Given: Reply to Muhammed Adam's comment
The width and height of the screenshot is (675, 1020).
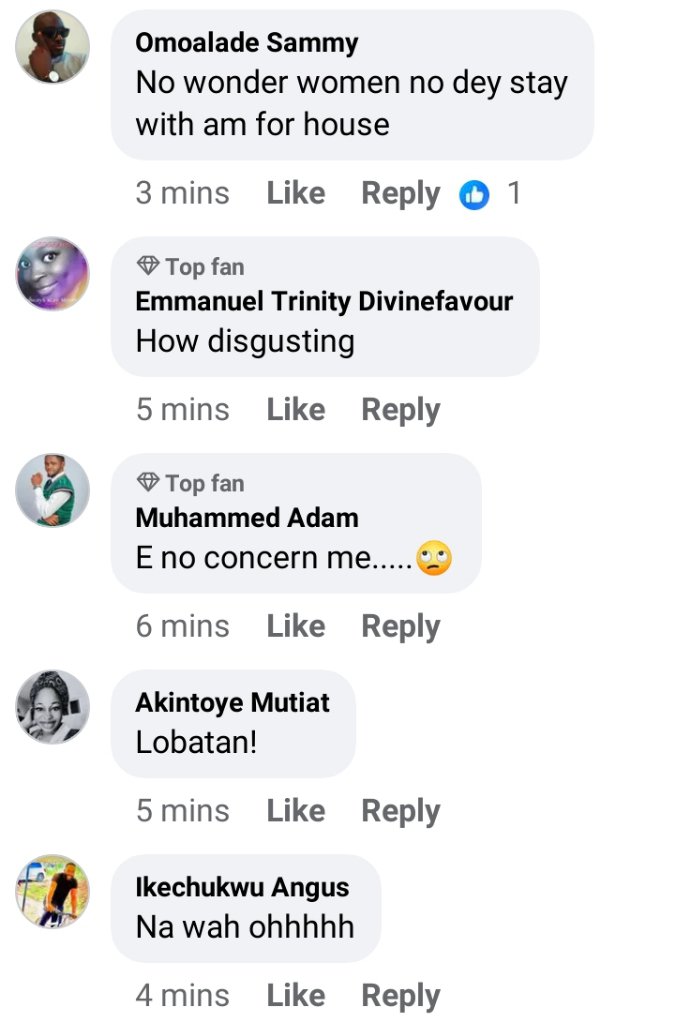Looking at the screenshot, I should click(x=400, y=626).
